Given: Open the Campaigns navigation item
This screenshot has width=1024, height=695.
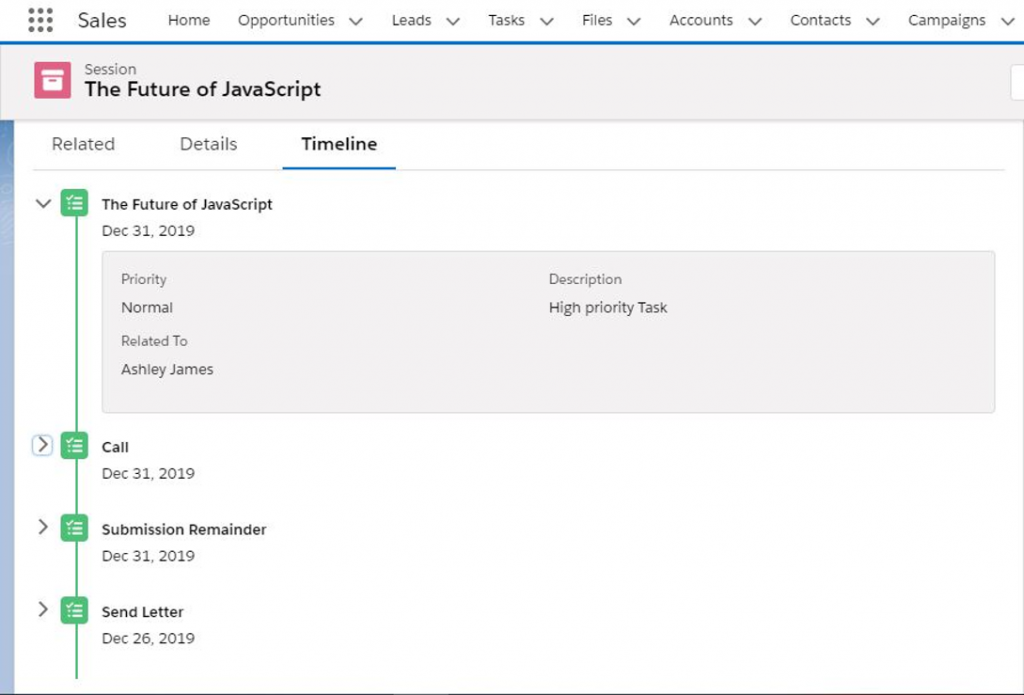Looking at the screenshot, I should (x=946, y=20).
